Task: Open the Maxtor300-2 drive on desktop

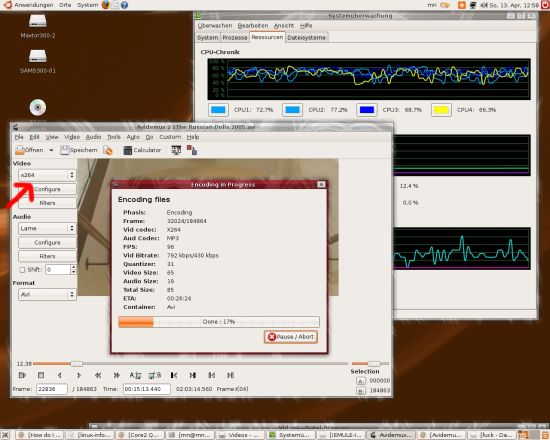Action: [38, 21]
